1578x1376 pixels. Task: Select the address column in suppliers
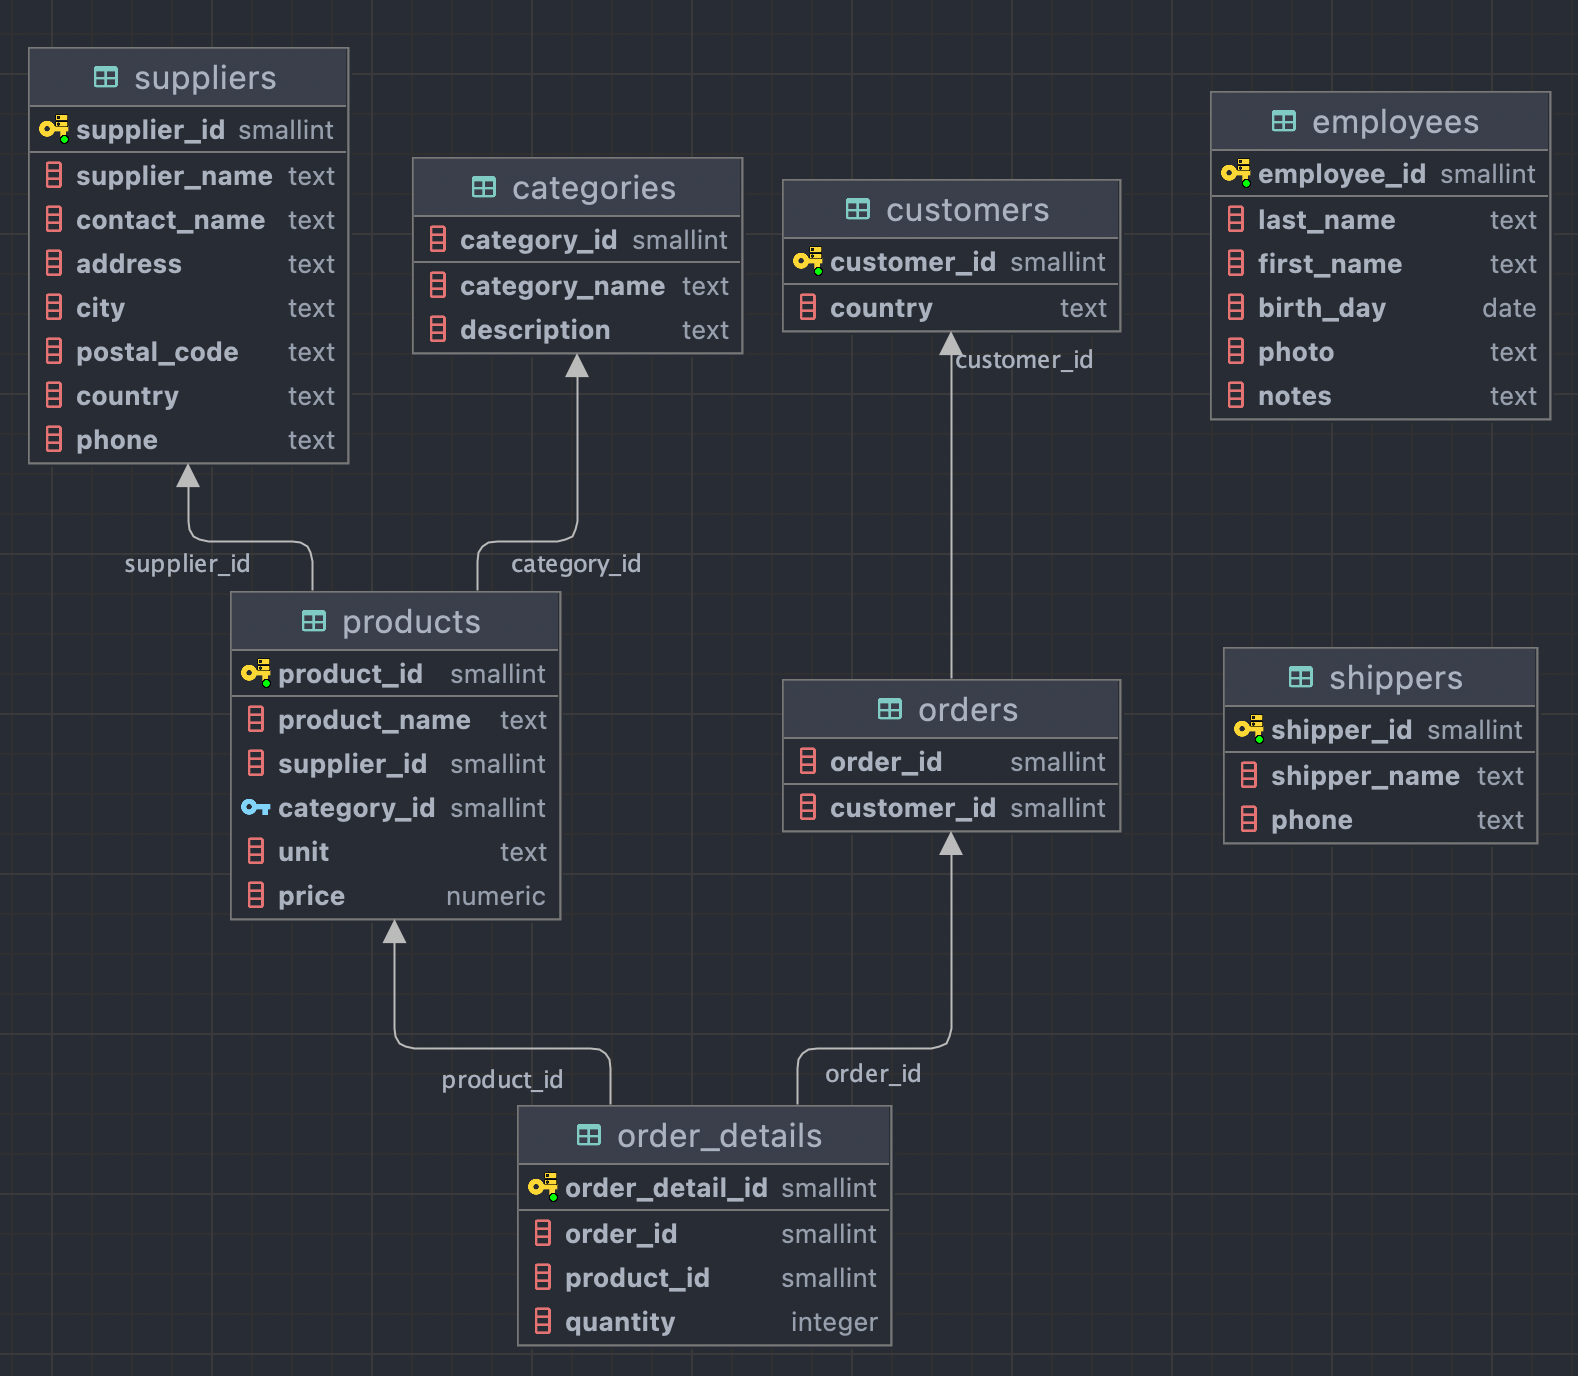tap(189, 264)
